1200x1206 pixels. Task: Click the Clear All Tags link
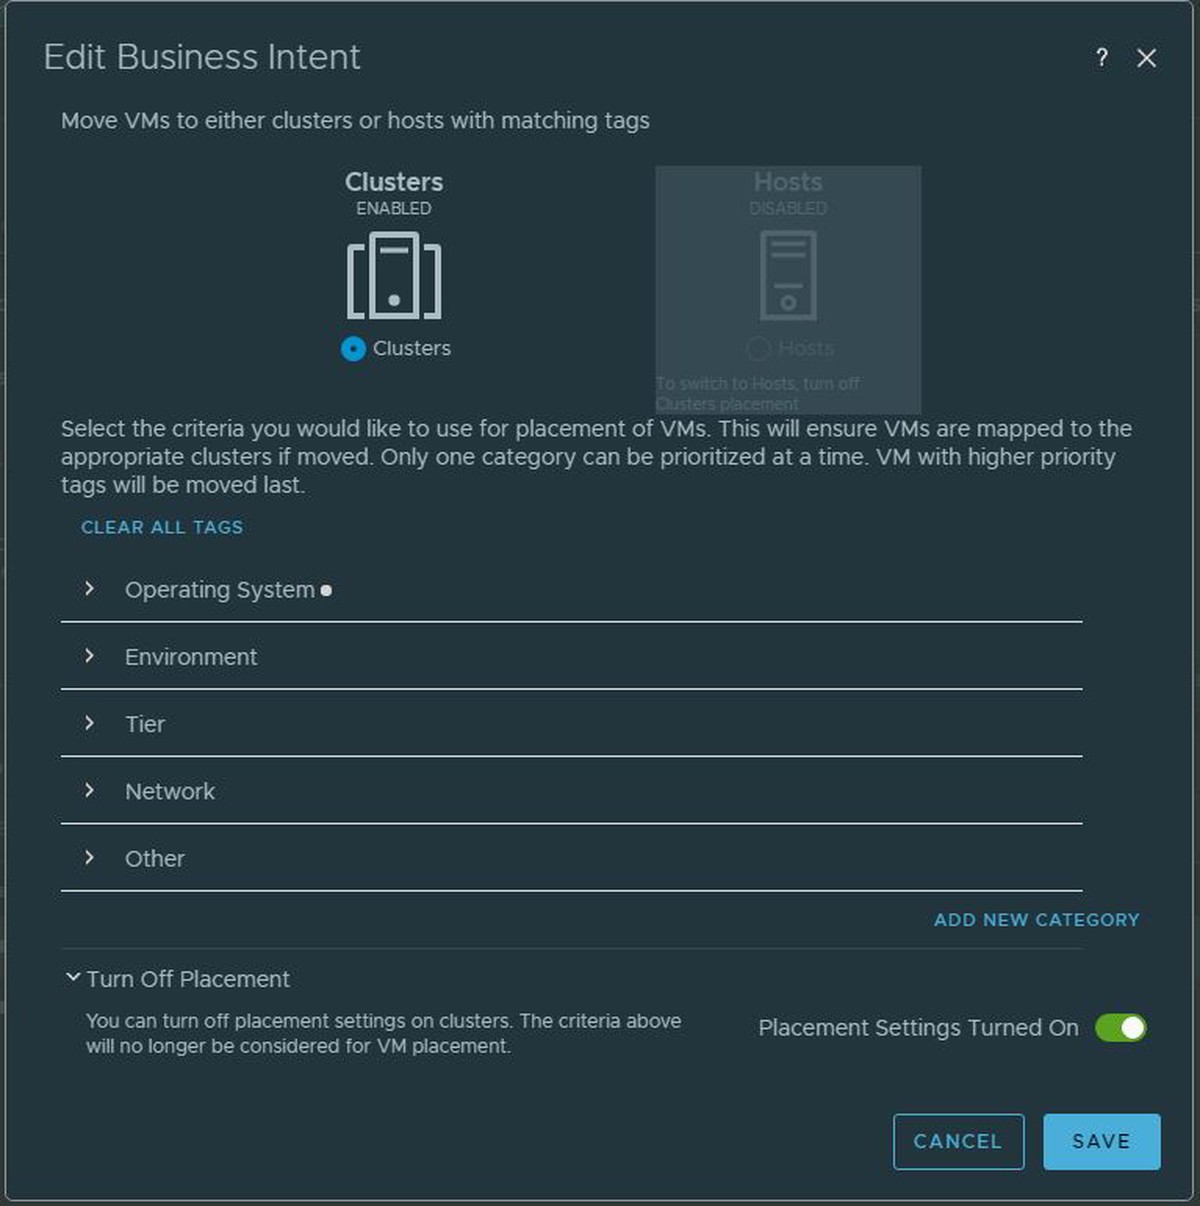pos(162,527)
